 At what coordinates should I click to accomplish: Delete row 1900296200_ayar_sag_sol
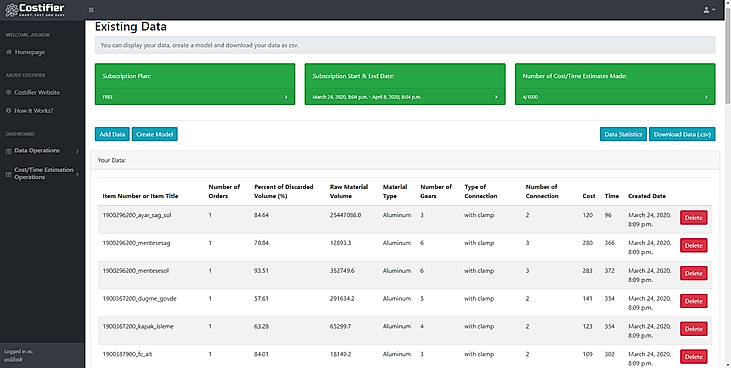tap(694, 217)
